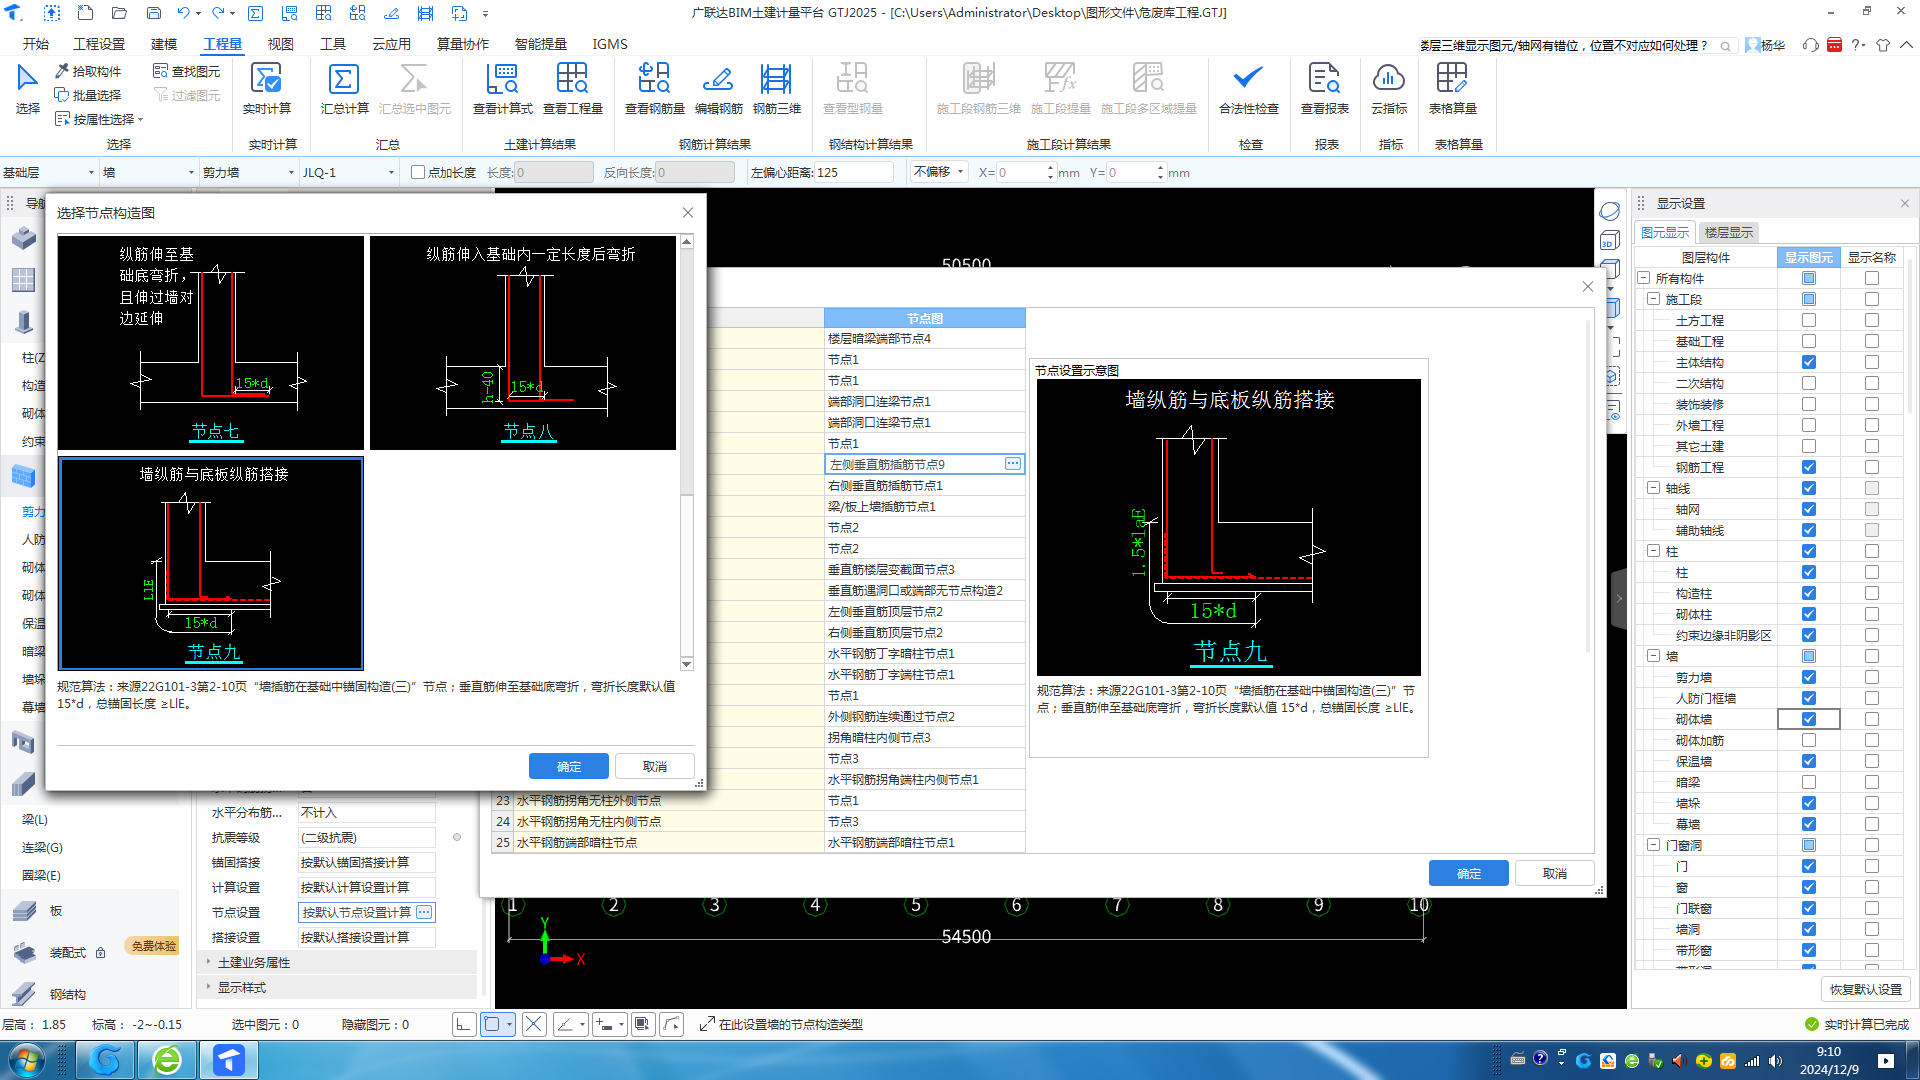Click the orbit view icon beside canvas
This screenshot has width=1920, height=1080.
tap(1609, 211)
